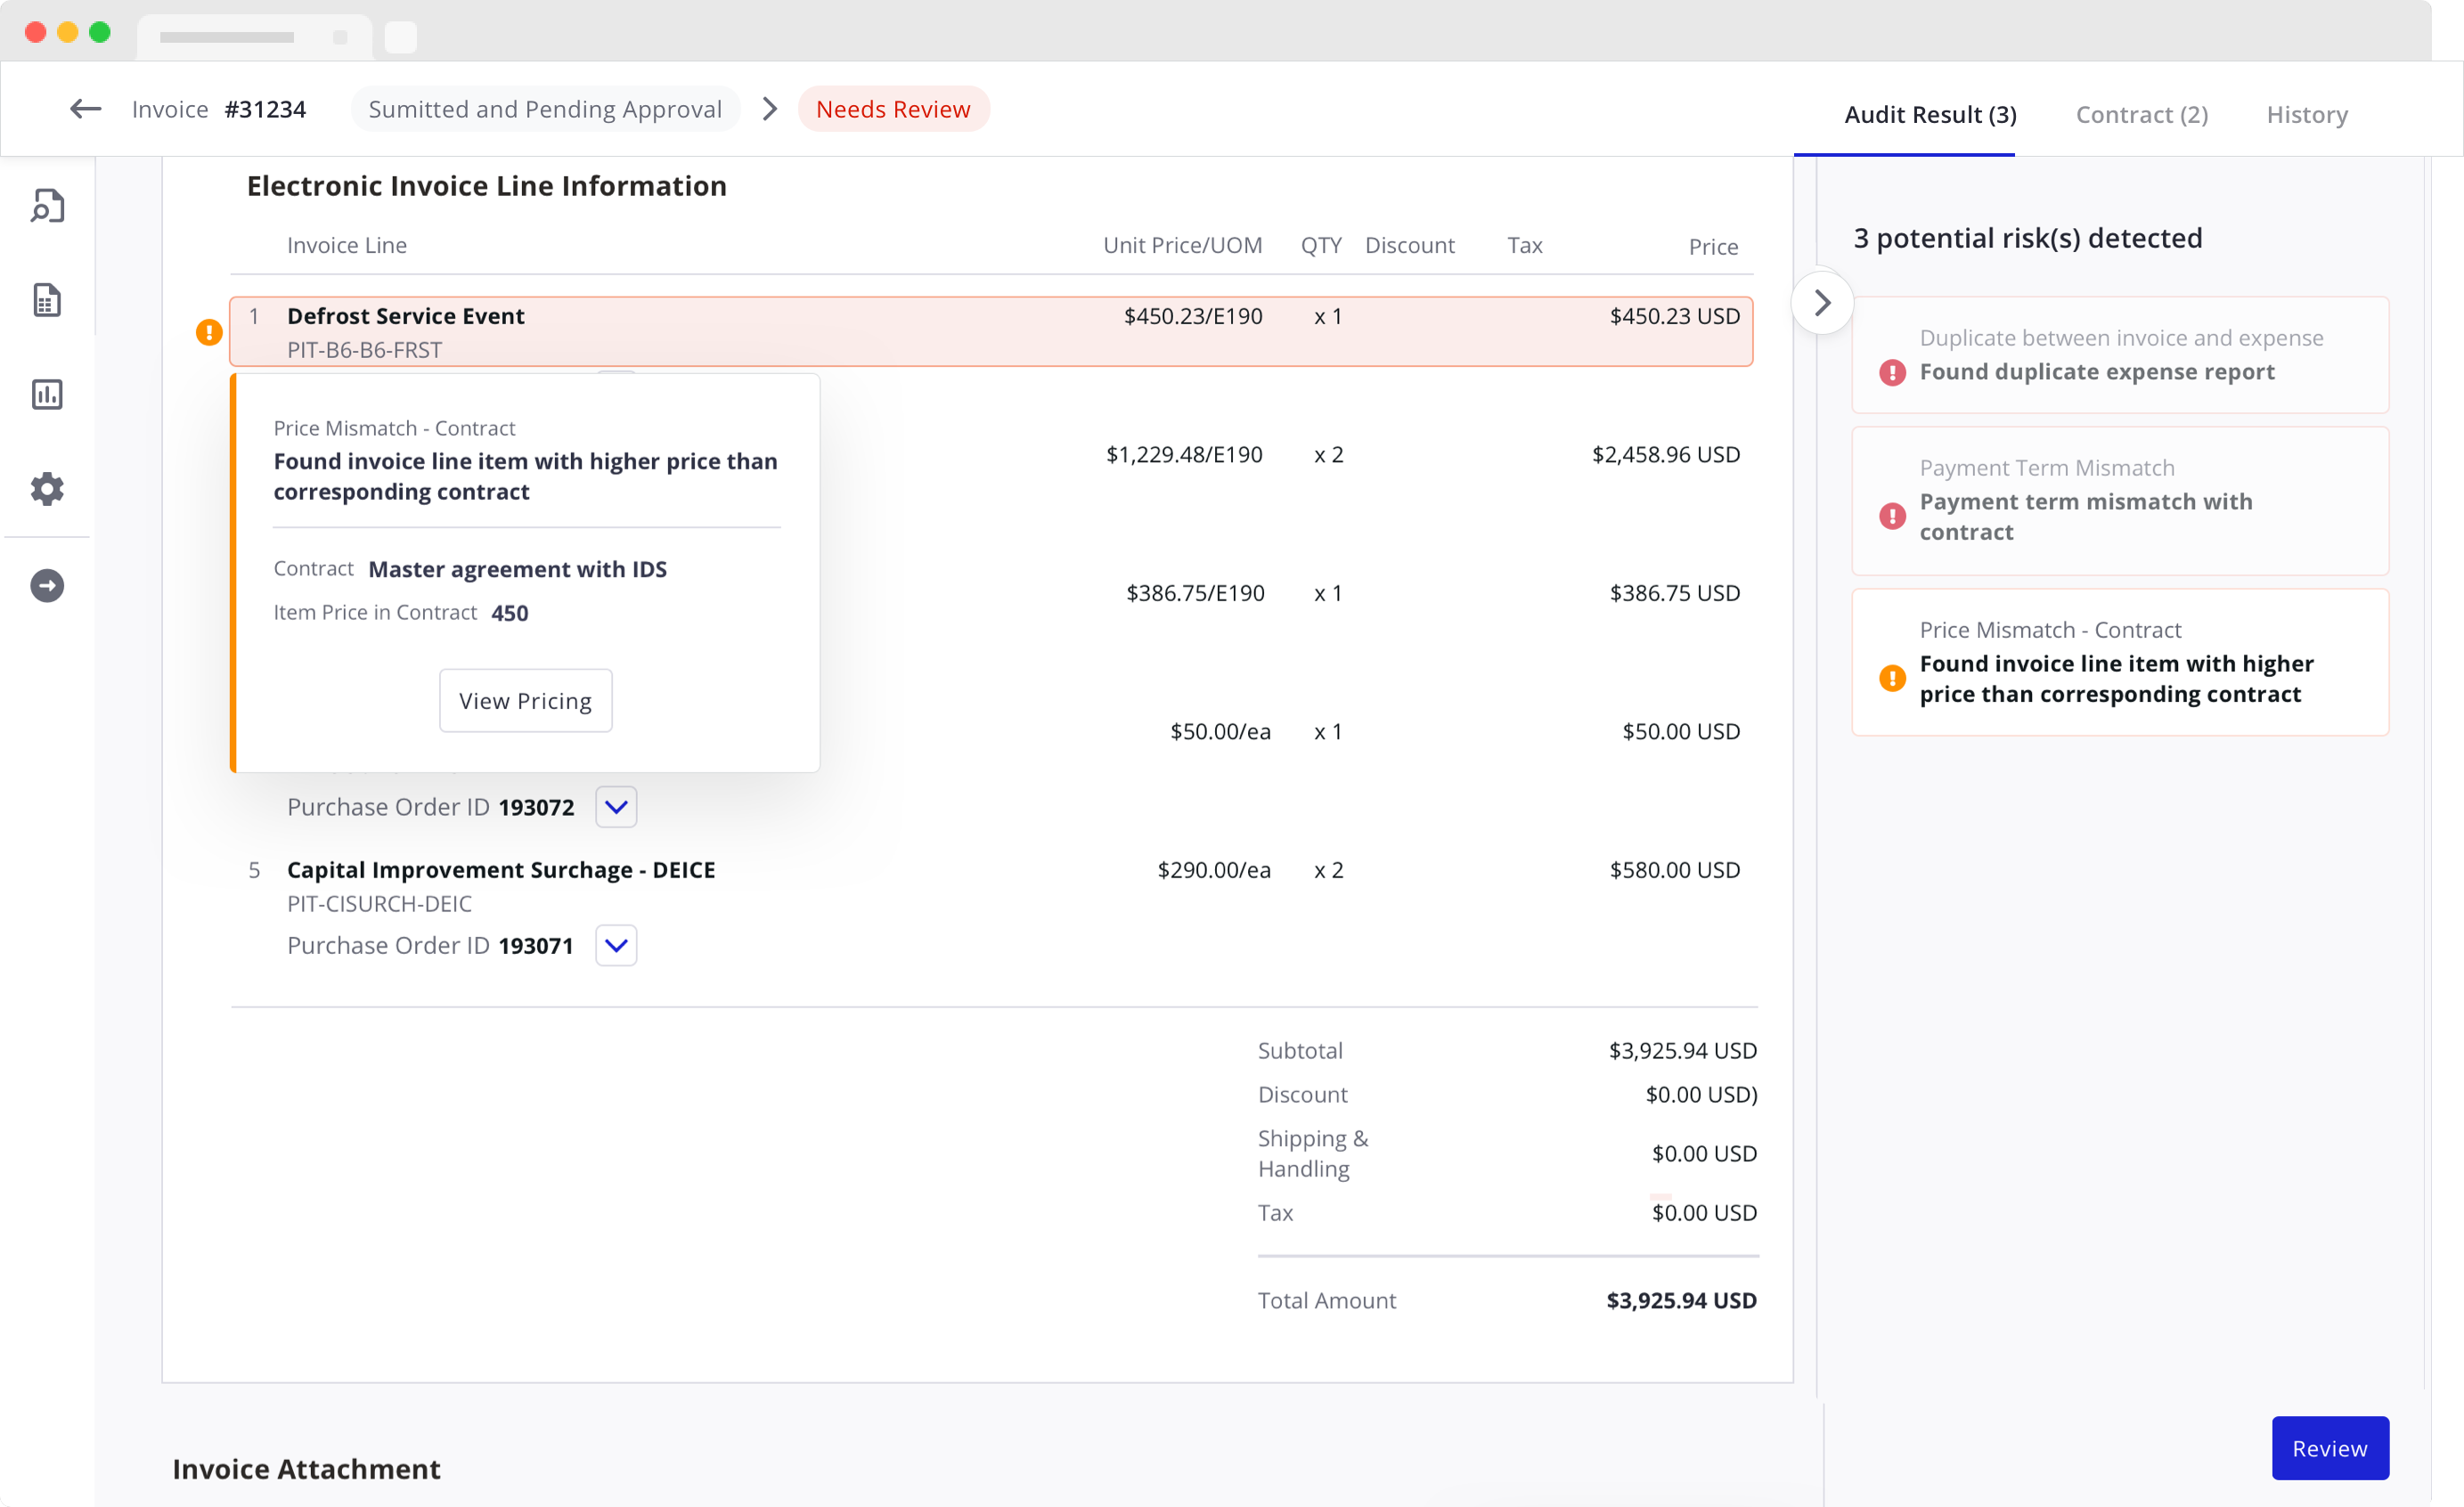2464x1507 pixels.
Task: Open the invoice document sidebar icon
Action: pos(47,300)
